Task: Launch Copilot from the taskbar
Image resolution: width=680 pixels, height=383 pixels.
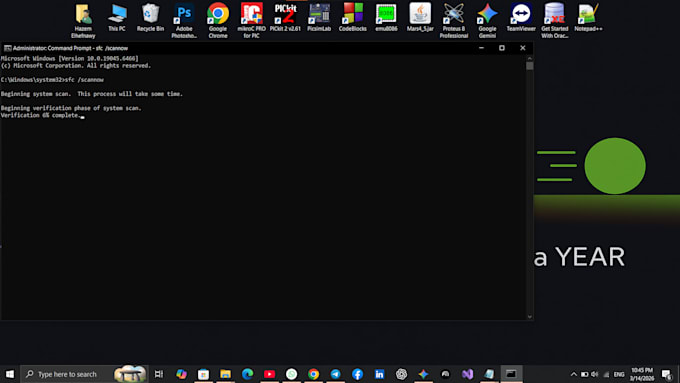Action: click(181, 374)
